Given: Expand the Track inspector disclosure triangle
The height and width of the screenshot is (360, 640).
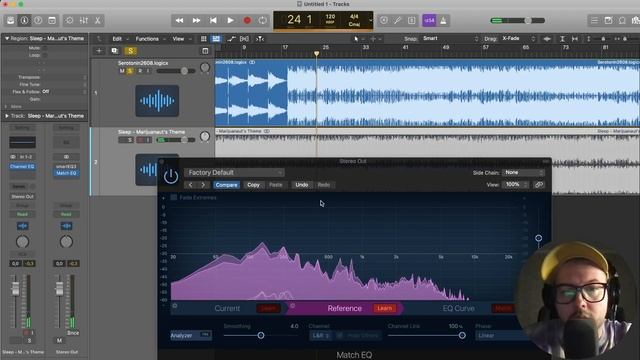Looking at the screenshot, I should point(7,116).
